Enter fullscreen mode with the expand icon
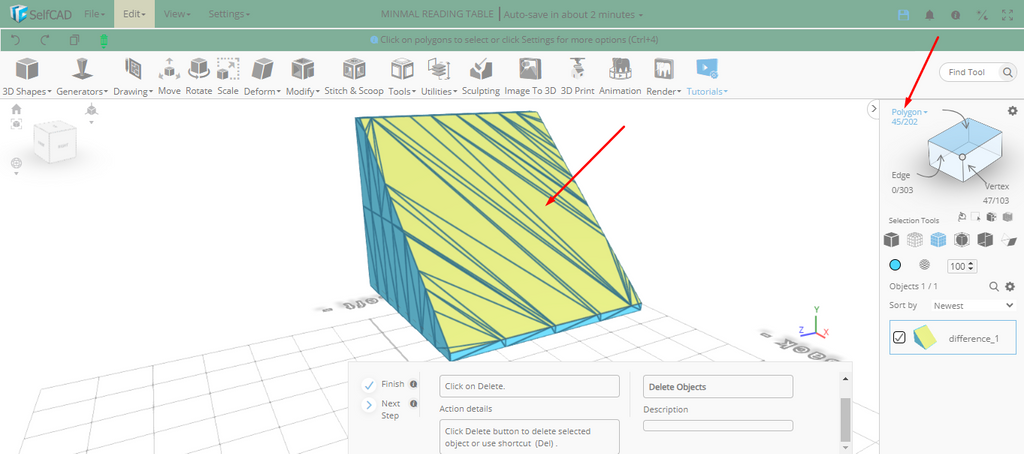Image resolution: width=1024 pixels, height=454 pixels. [1007, 14]
